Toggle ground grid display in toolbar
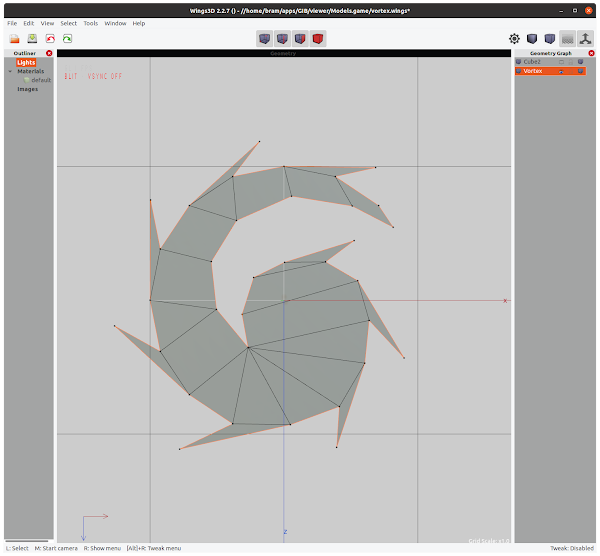This screenshot has width=600, height=556. (567, 39)
